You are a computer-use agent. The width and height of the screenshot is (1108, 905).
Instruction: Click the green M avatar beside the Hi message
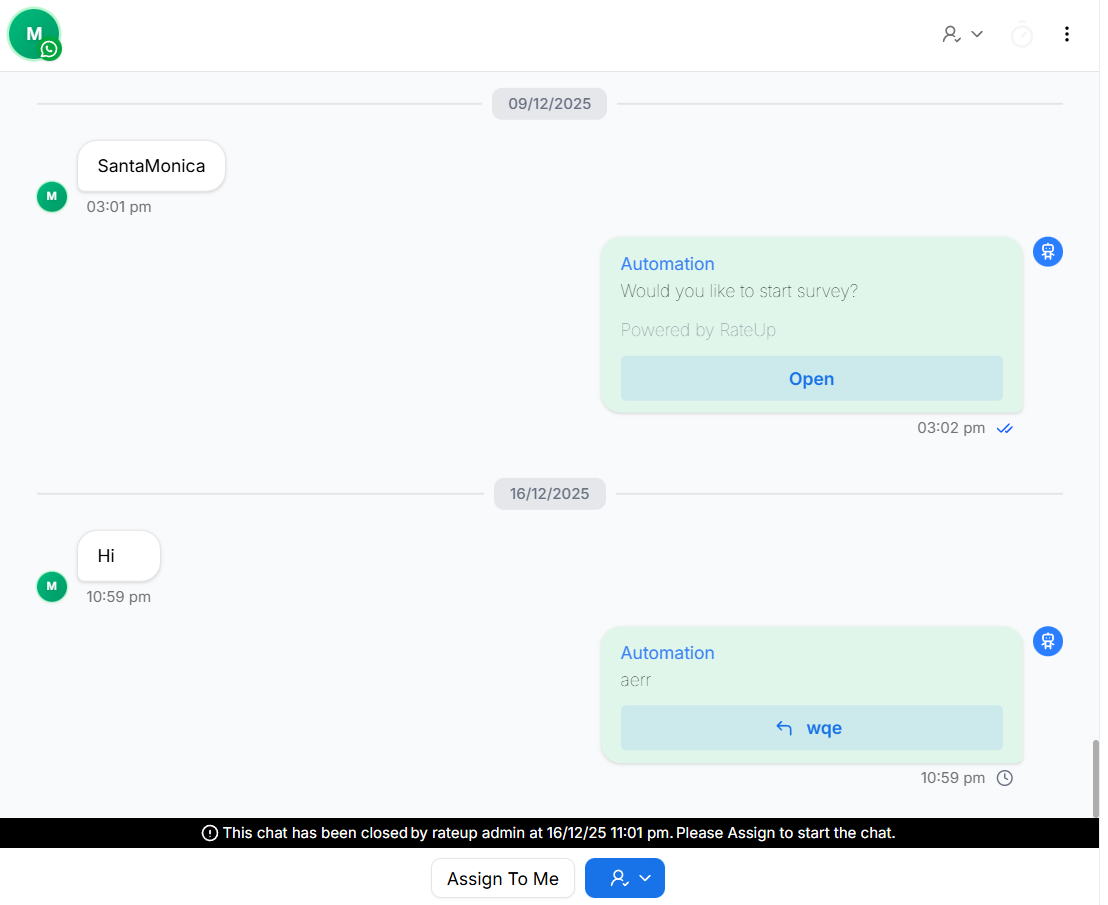tap(51, 586)
